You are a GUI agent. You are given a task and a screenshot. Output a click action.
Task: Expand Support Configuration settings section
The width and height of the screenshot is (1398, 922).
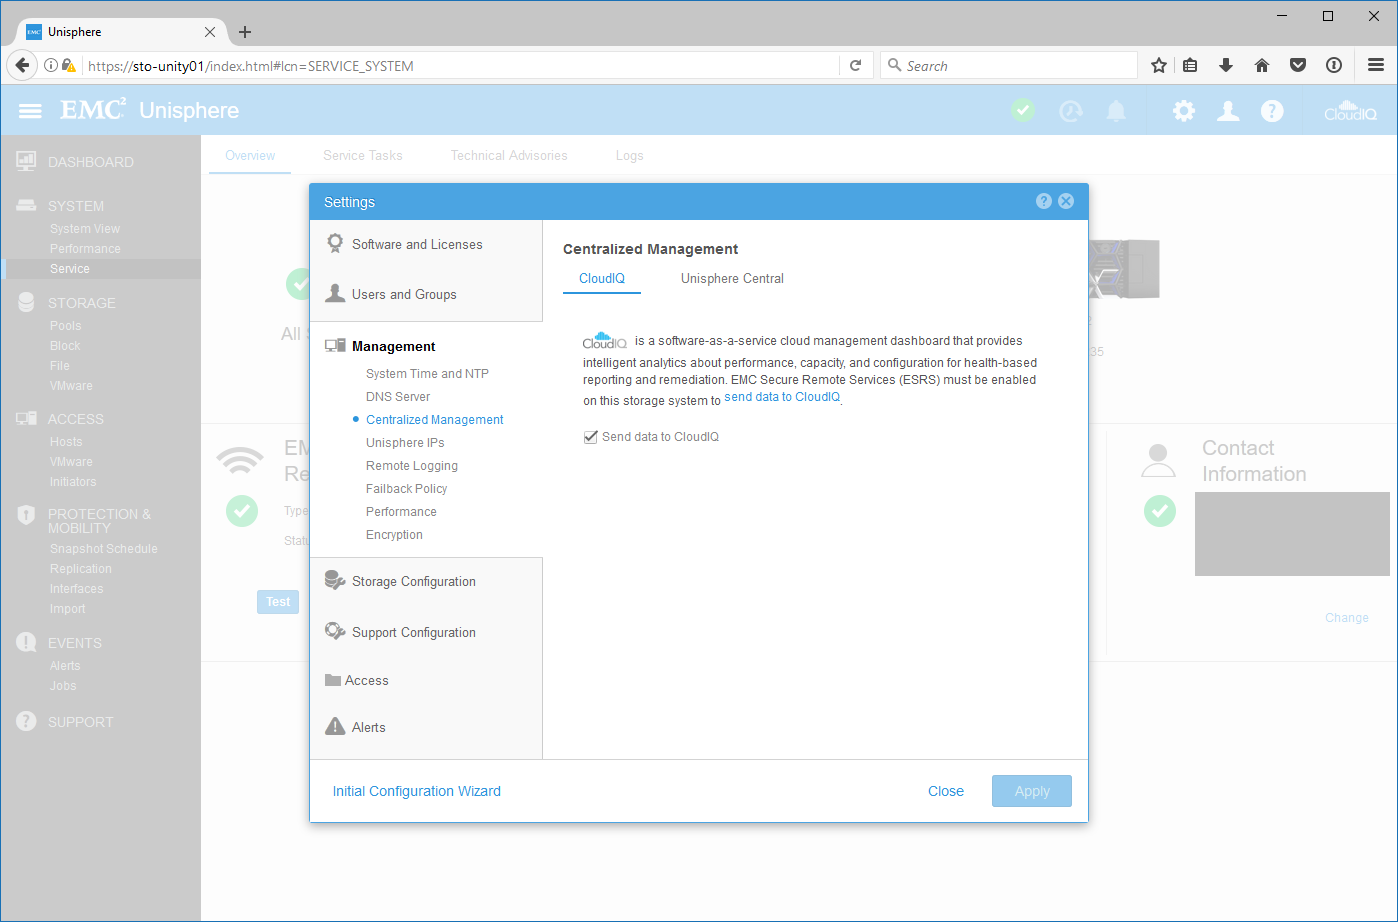click(x=413, y=632)
